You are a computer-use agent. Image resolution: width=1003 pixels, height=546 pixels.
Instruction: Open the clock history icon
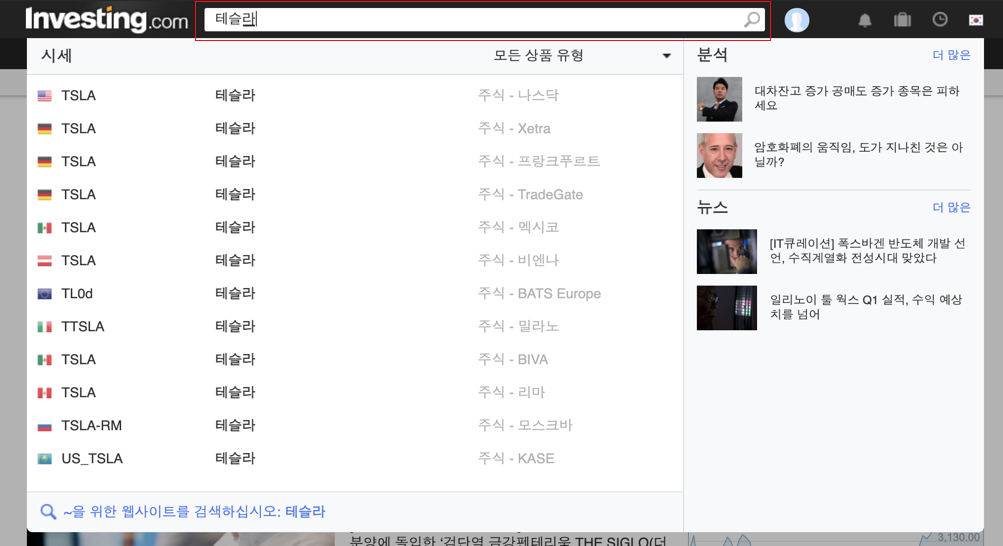click(x=940, y=20)
